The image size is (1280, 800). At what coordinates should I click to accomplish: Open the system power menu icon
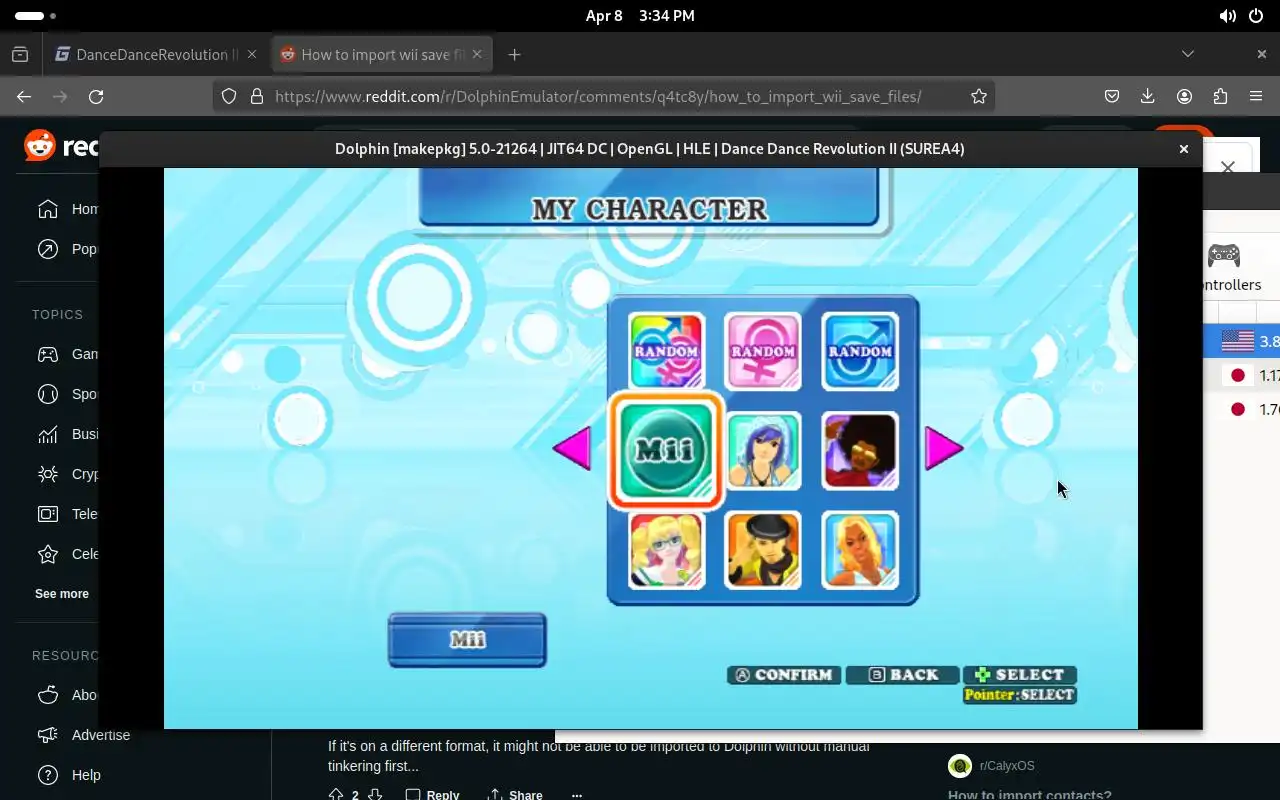point(1256,16)
